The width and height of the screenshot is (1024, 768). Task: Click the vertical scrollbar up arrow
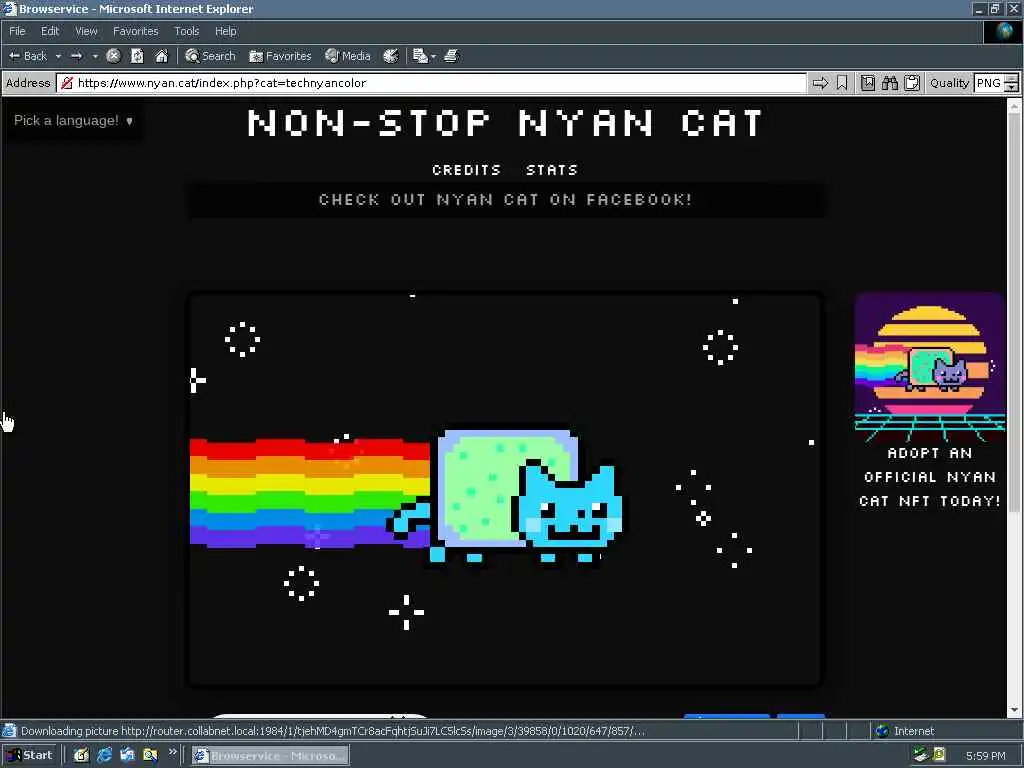click(x=1014, y=104)
